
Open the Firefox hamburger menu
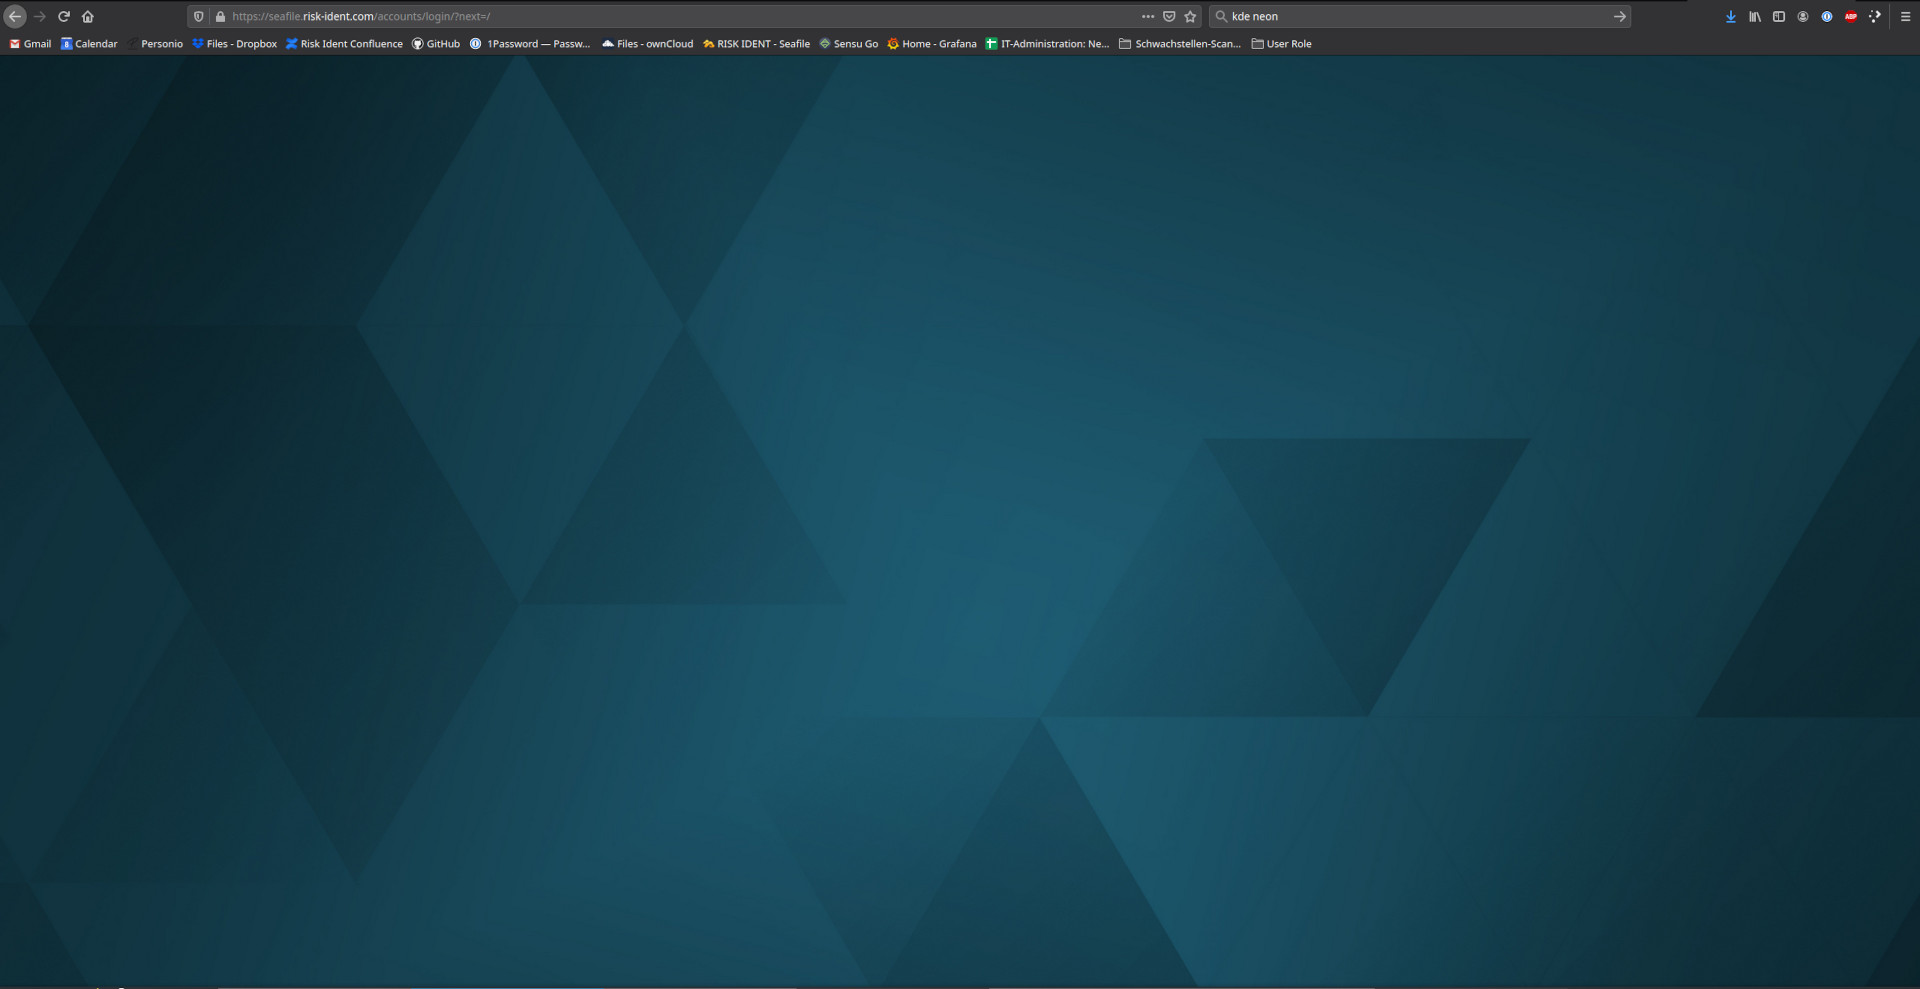point(1905,16)
